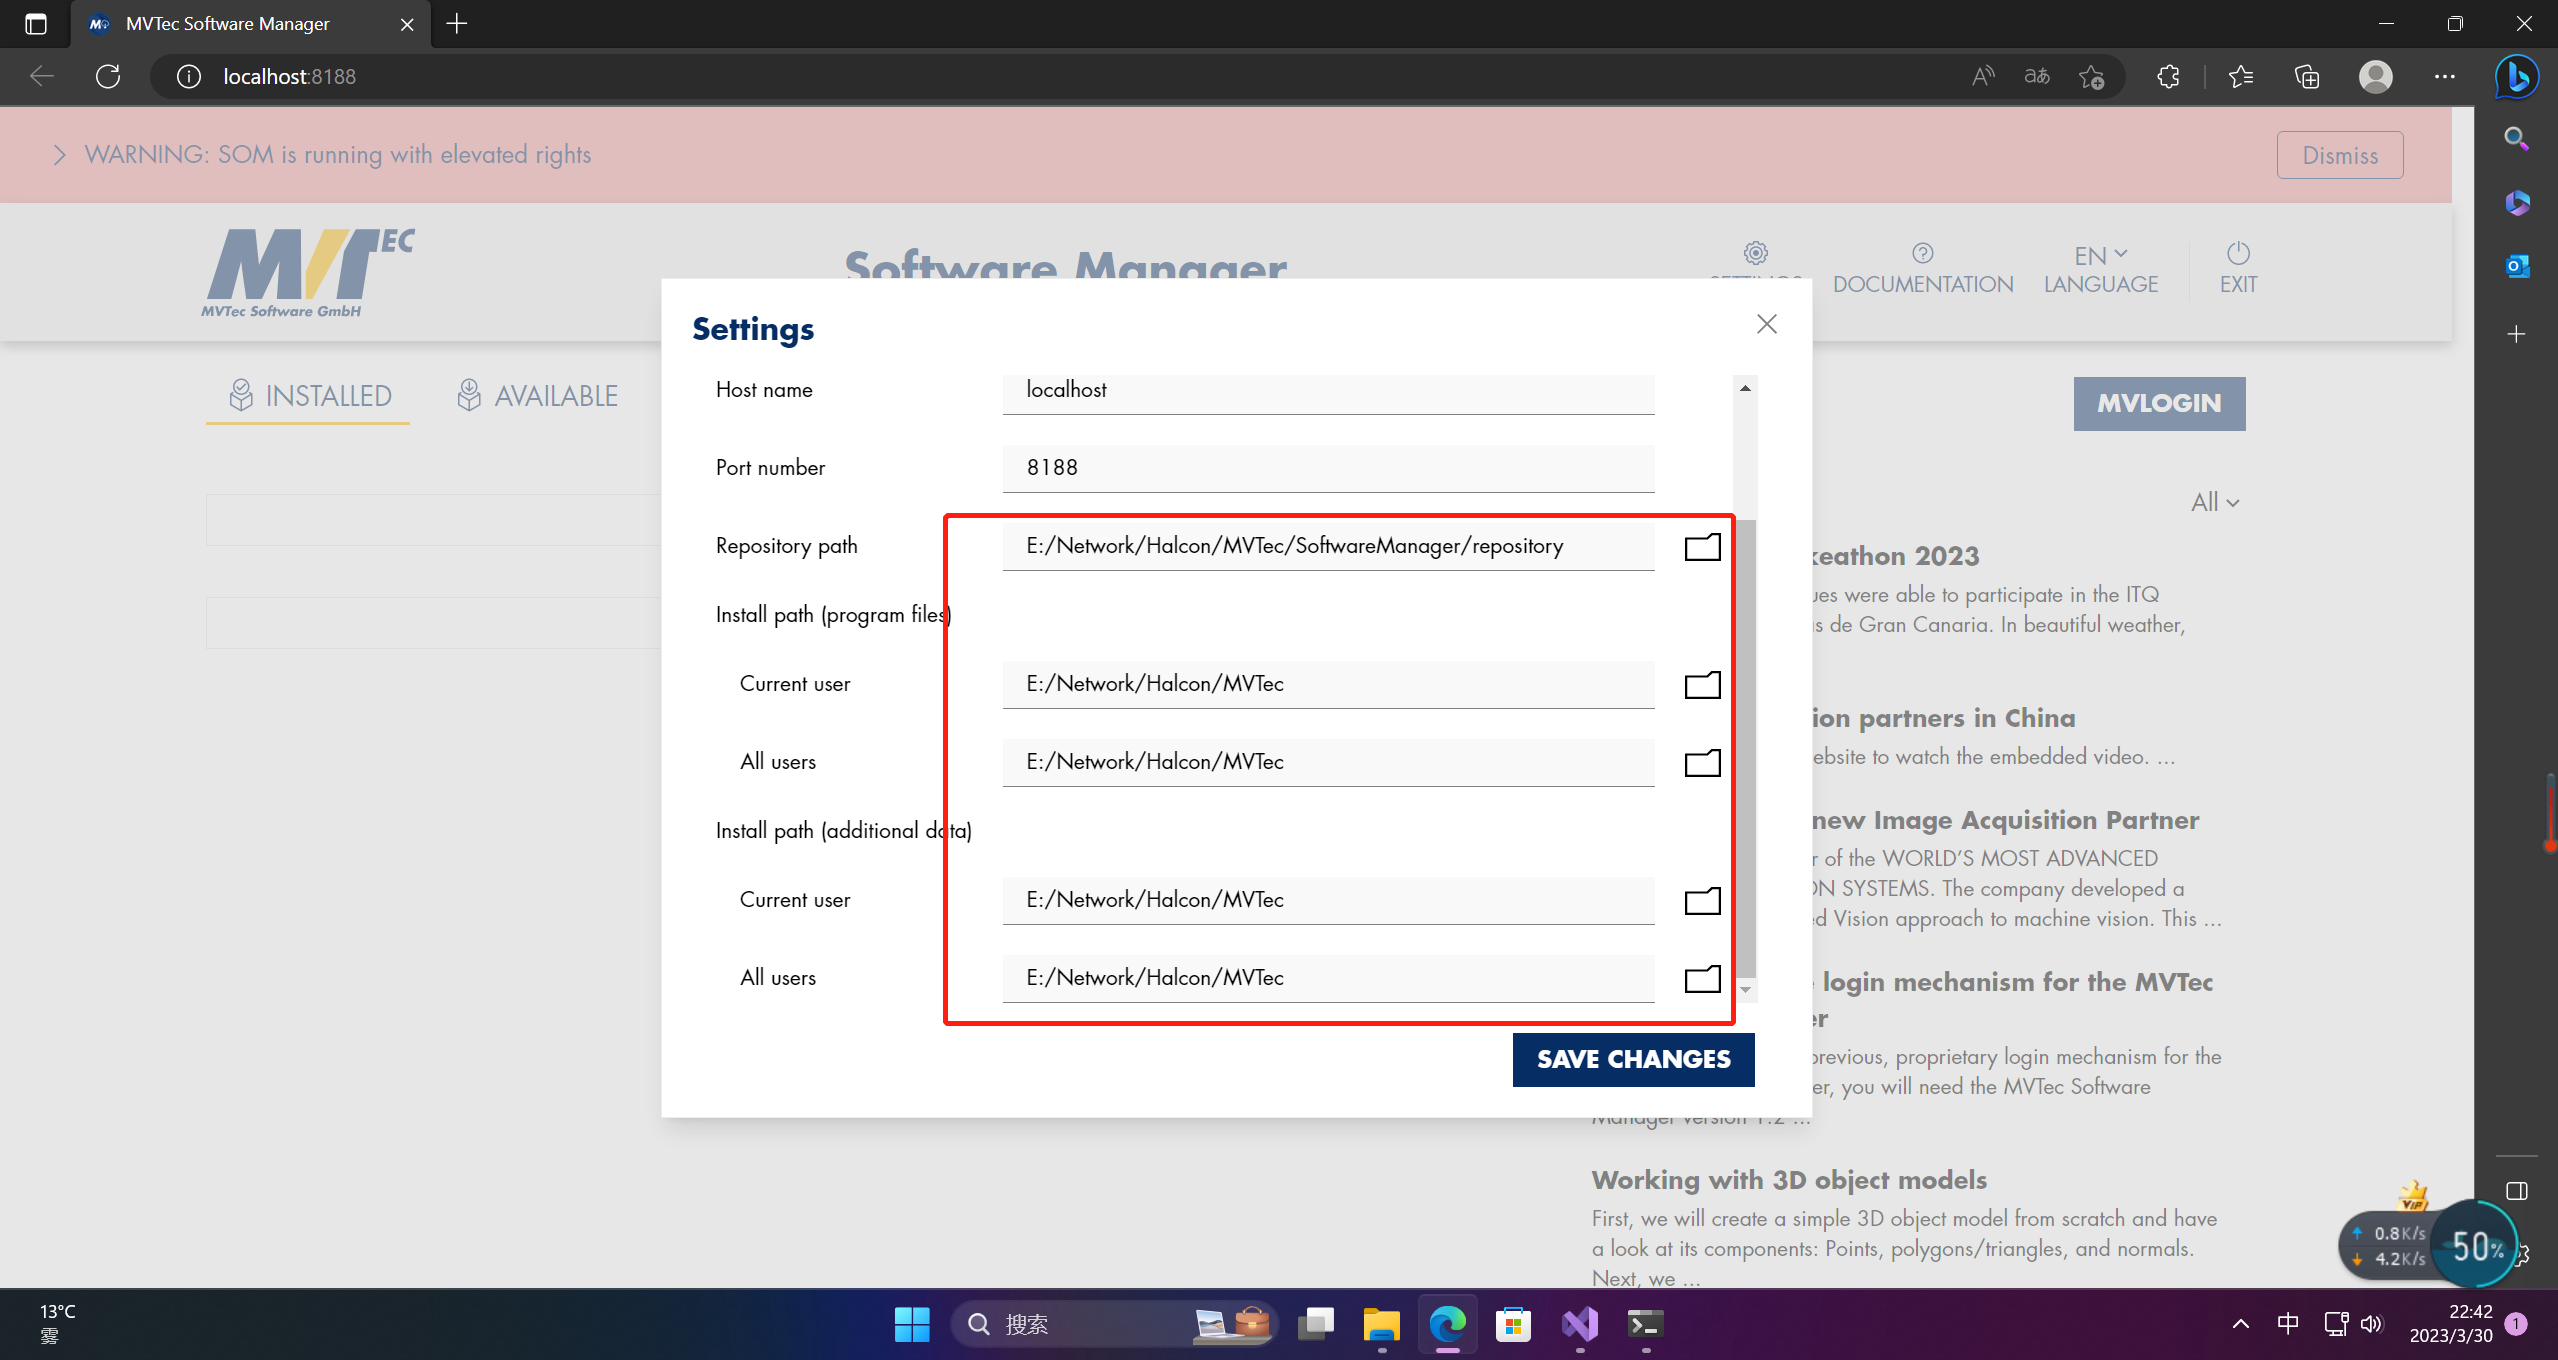This screenshot has width=2558, height=1360.
Task: Open Documentation help icon
Action: point(1922,254)
